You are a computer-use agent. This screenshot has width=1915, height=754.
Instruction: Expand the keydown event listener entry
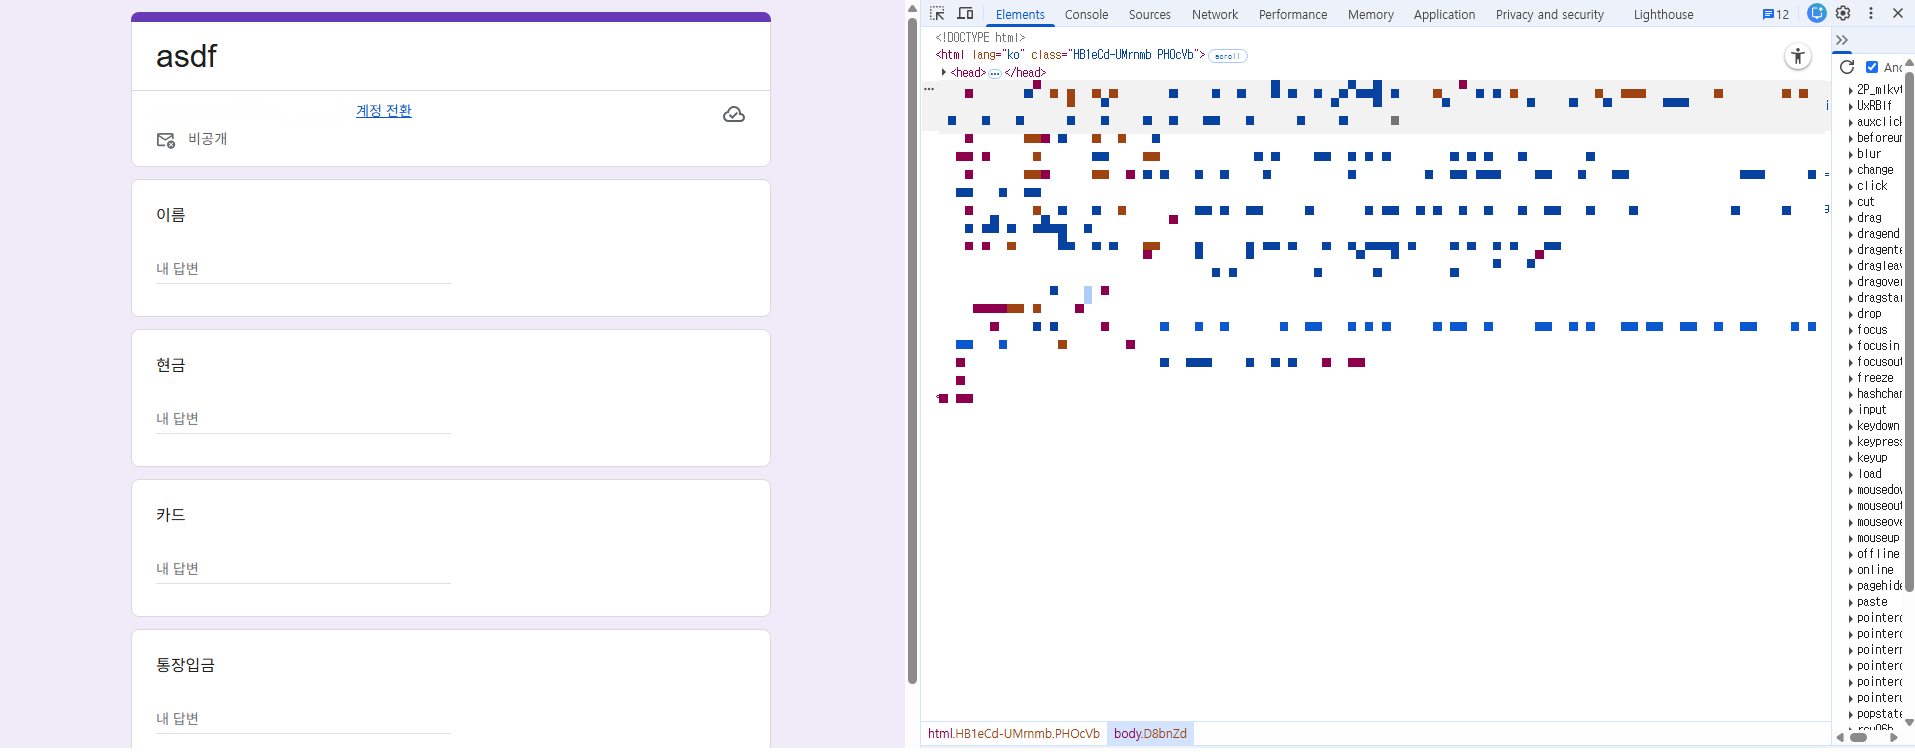click(x=1851, y=426)
